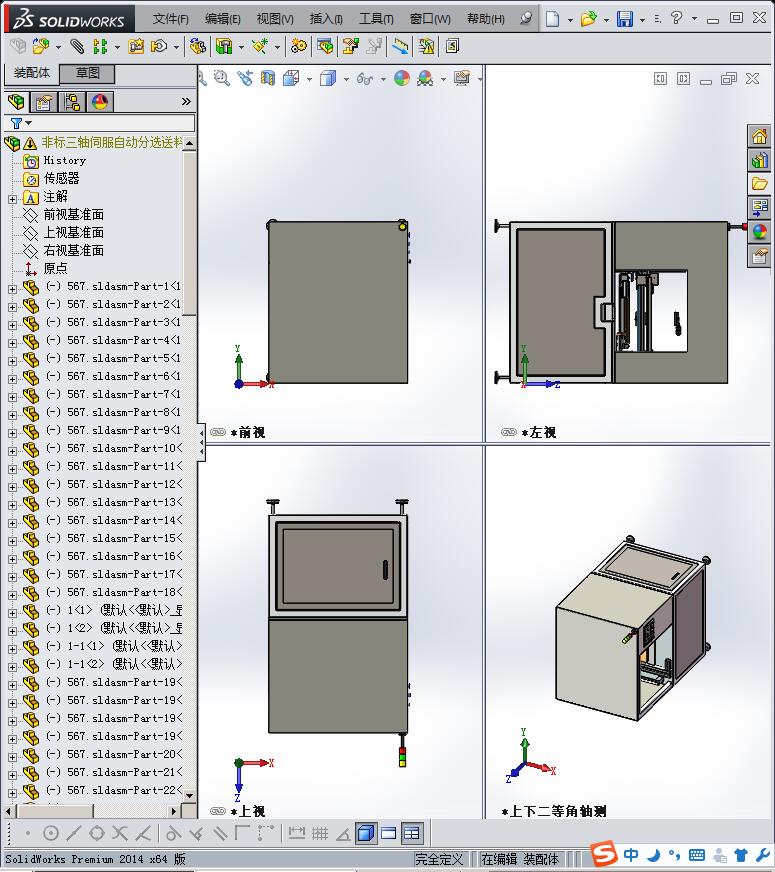Click the feature tree scroll right arrow
The width and height of the screenshot is (775, 872).
point(174,811)
